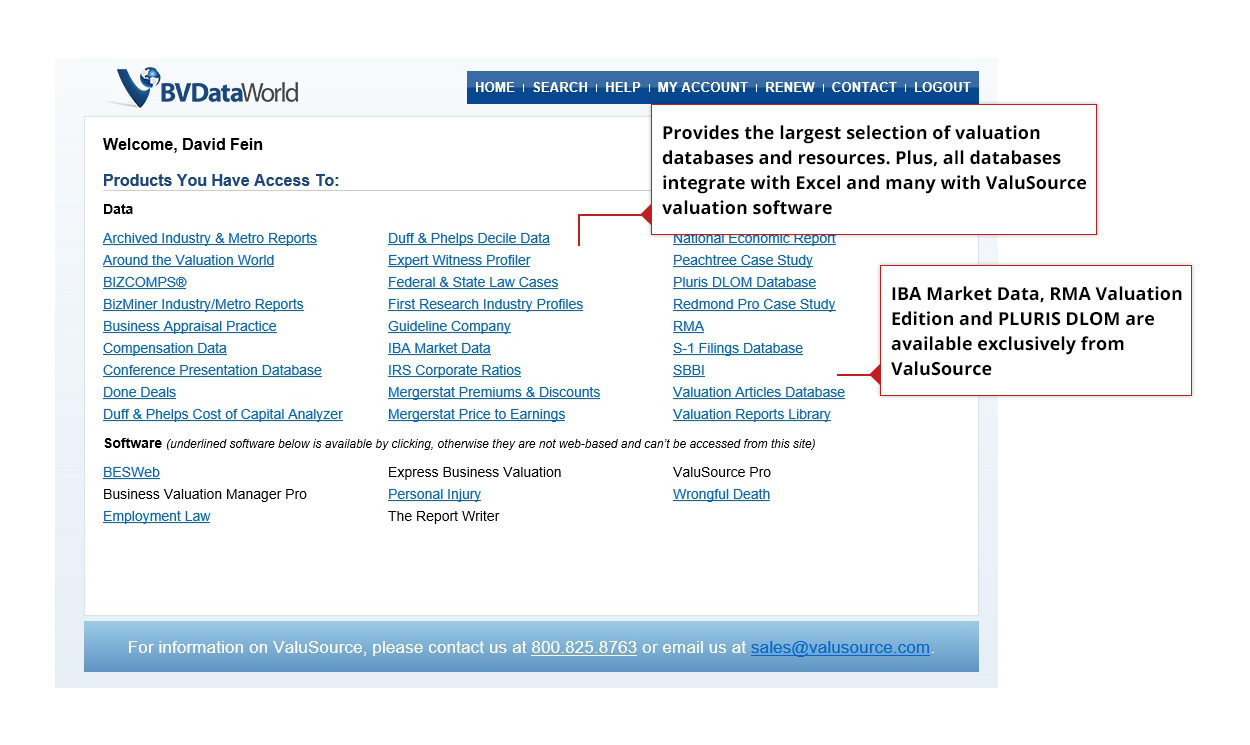Launch Duff & Phelps Cost of Capital Analyzer
Image resolution: width=1250 pixels, height=745 pixels.
tap(223, 414)
